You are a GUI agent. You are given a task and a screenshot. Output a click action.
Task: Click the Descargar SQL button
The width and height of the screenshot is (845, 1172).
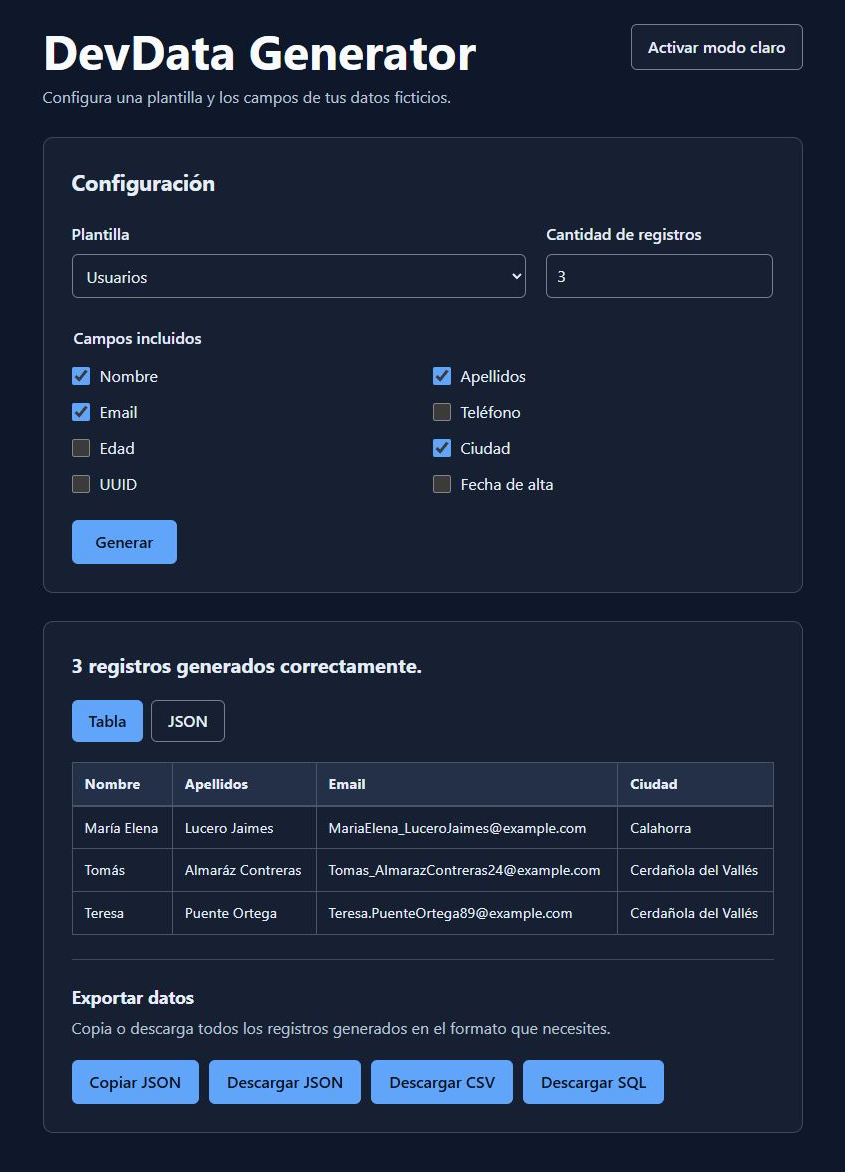593,1082
